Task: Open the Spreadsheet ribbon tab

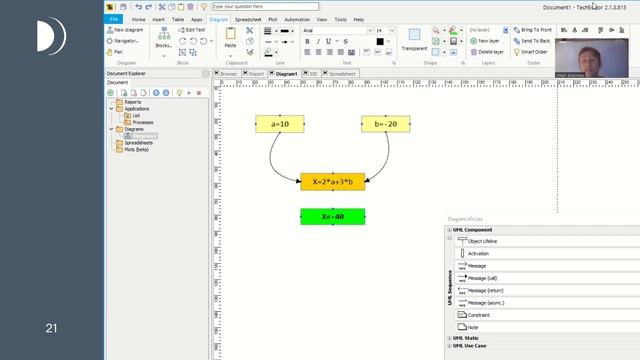Action: [x=248, y=20]
